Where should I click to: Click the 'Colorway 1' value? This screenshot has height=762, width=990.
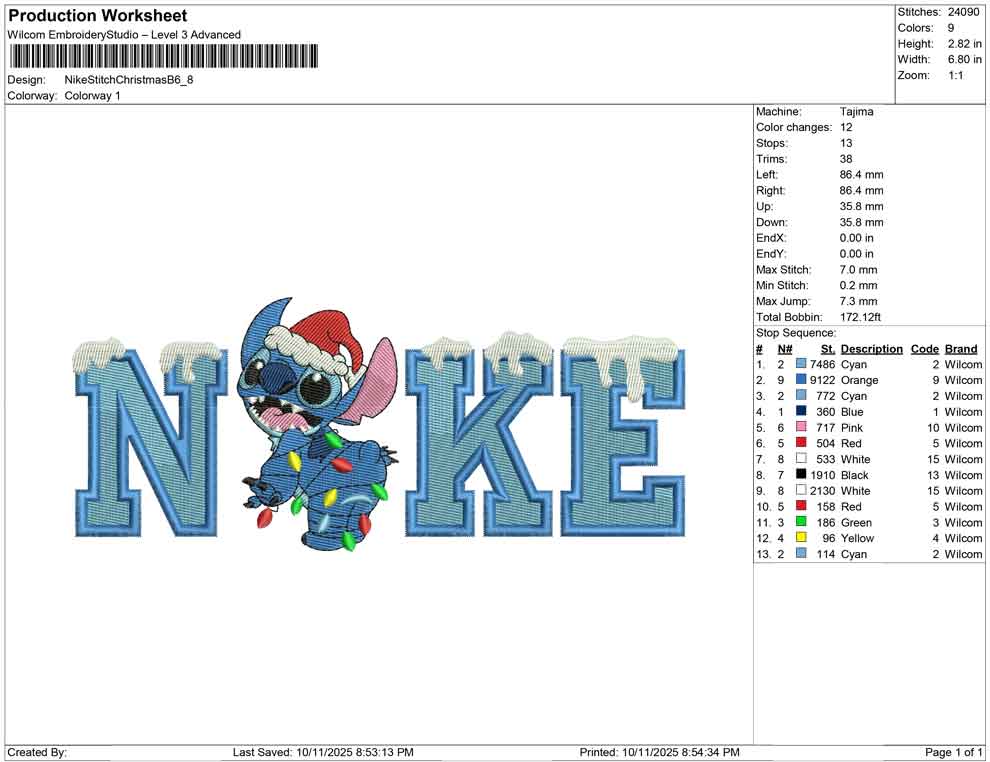coord(92,96)
